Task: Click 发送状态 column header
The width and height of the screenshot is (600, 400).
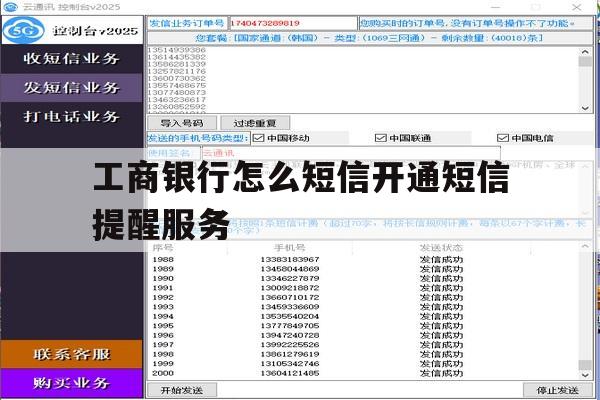Action: click(441, 248)
